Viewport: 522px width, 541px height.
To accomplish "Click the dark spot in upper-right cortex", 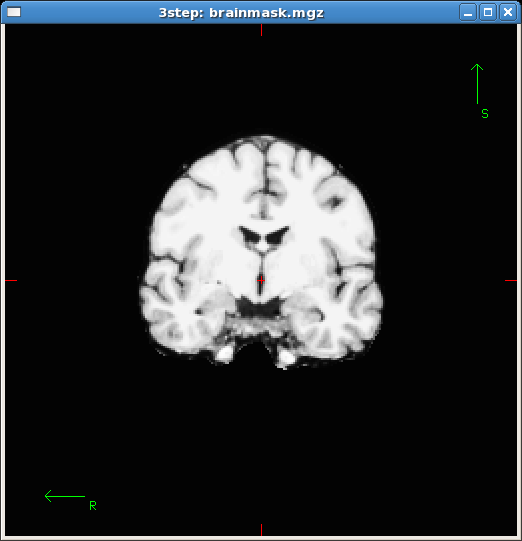I will 333,201.
